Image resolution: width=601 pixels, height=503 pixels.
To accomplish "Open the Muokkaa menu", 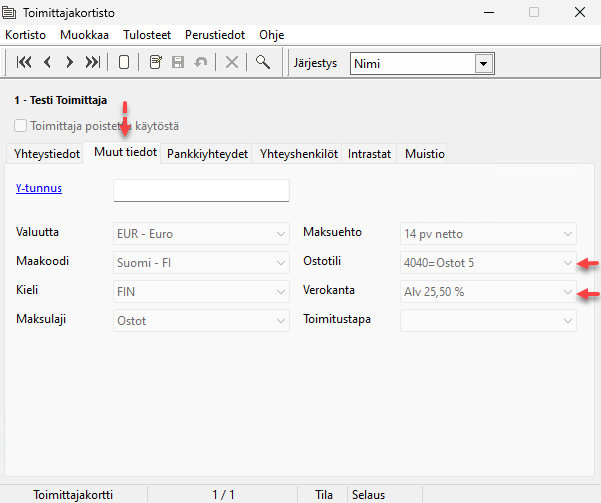I will click(x=84, y=35).
